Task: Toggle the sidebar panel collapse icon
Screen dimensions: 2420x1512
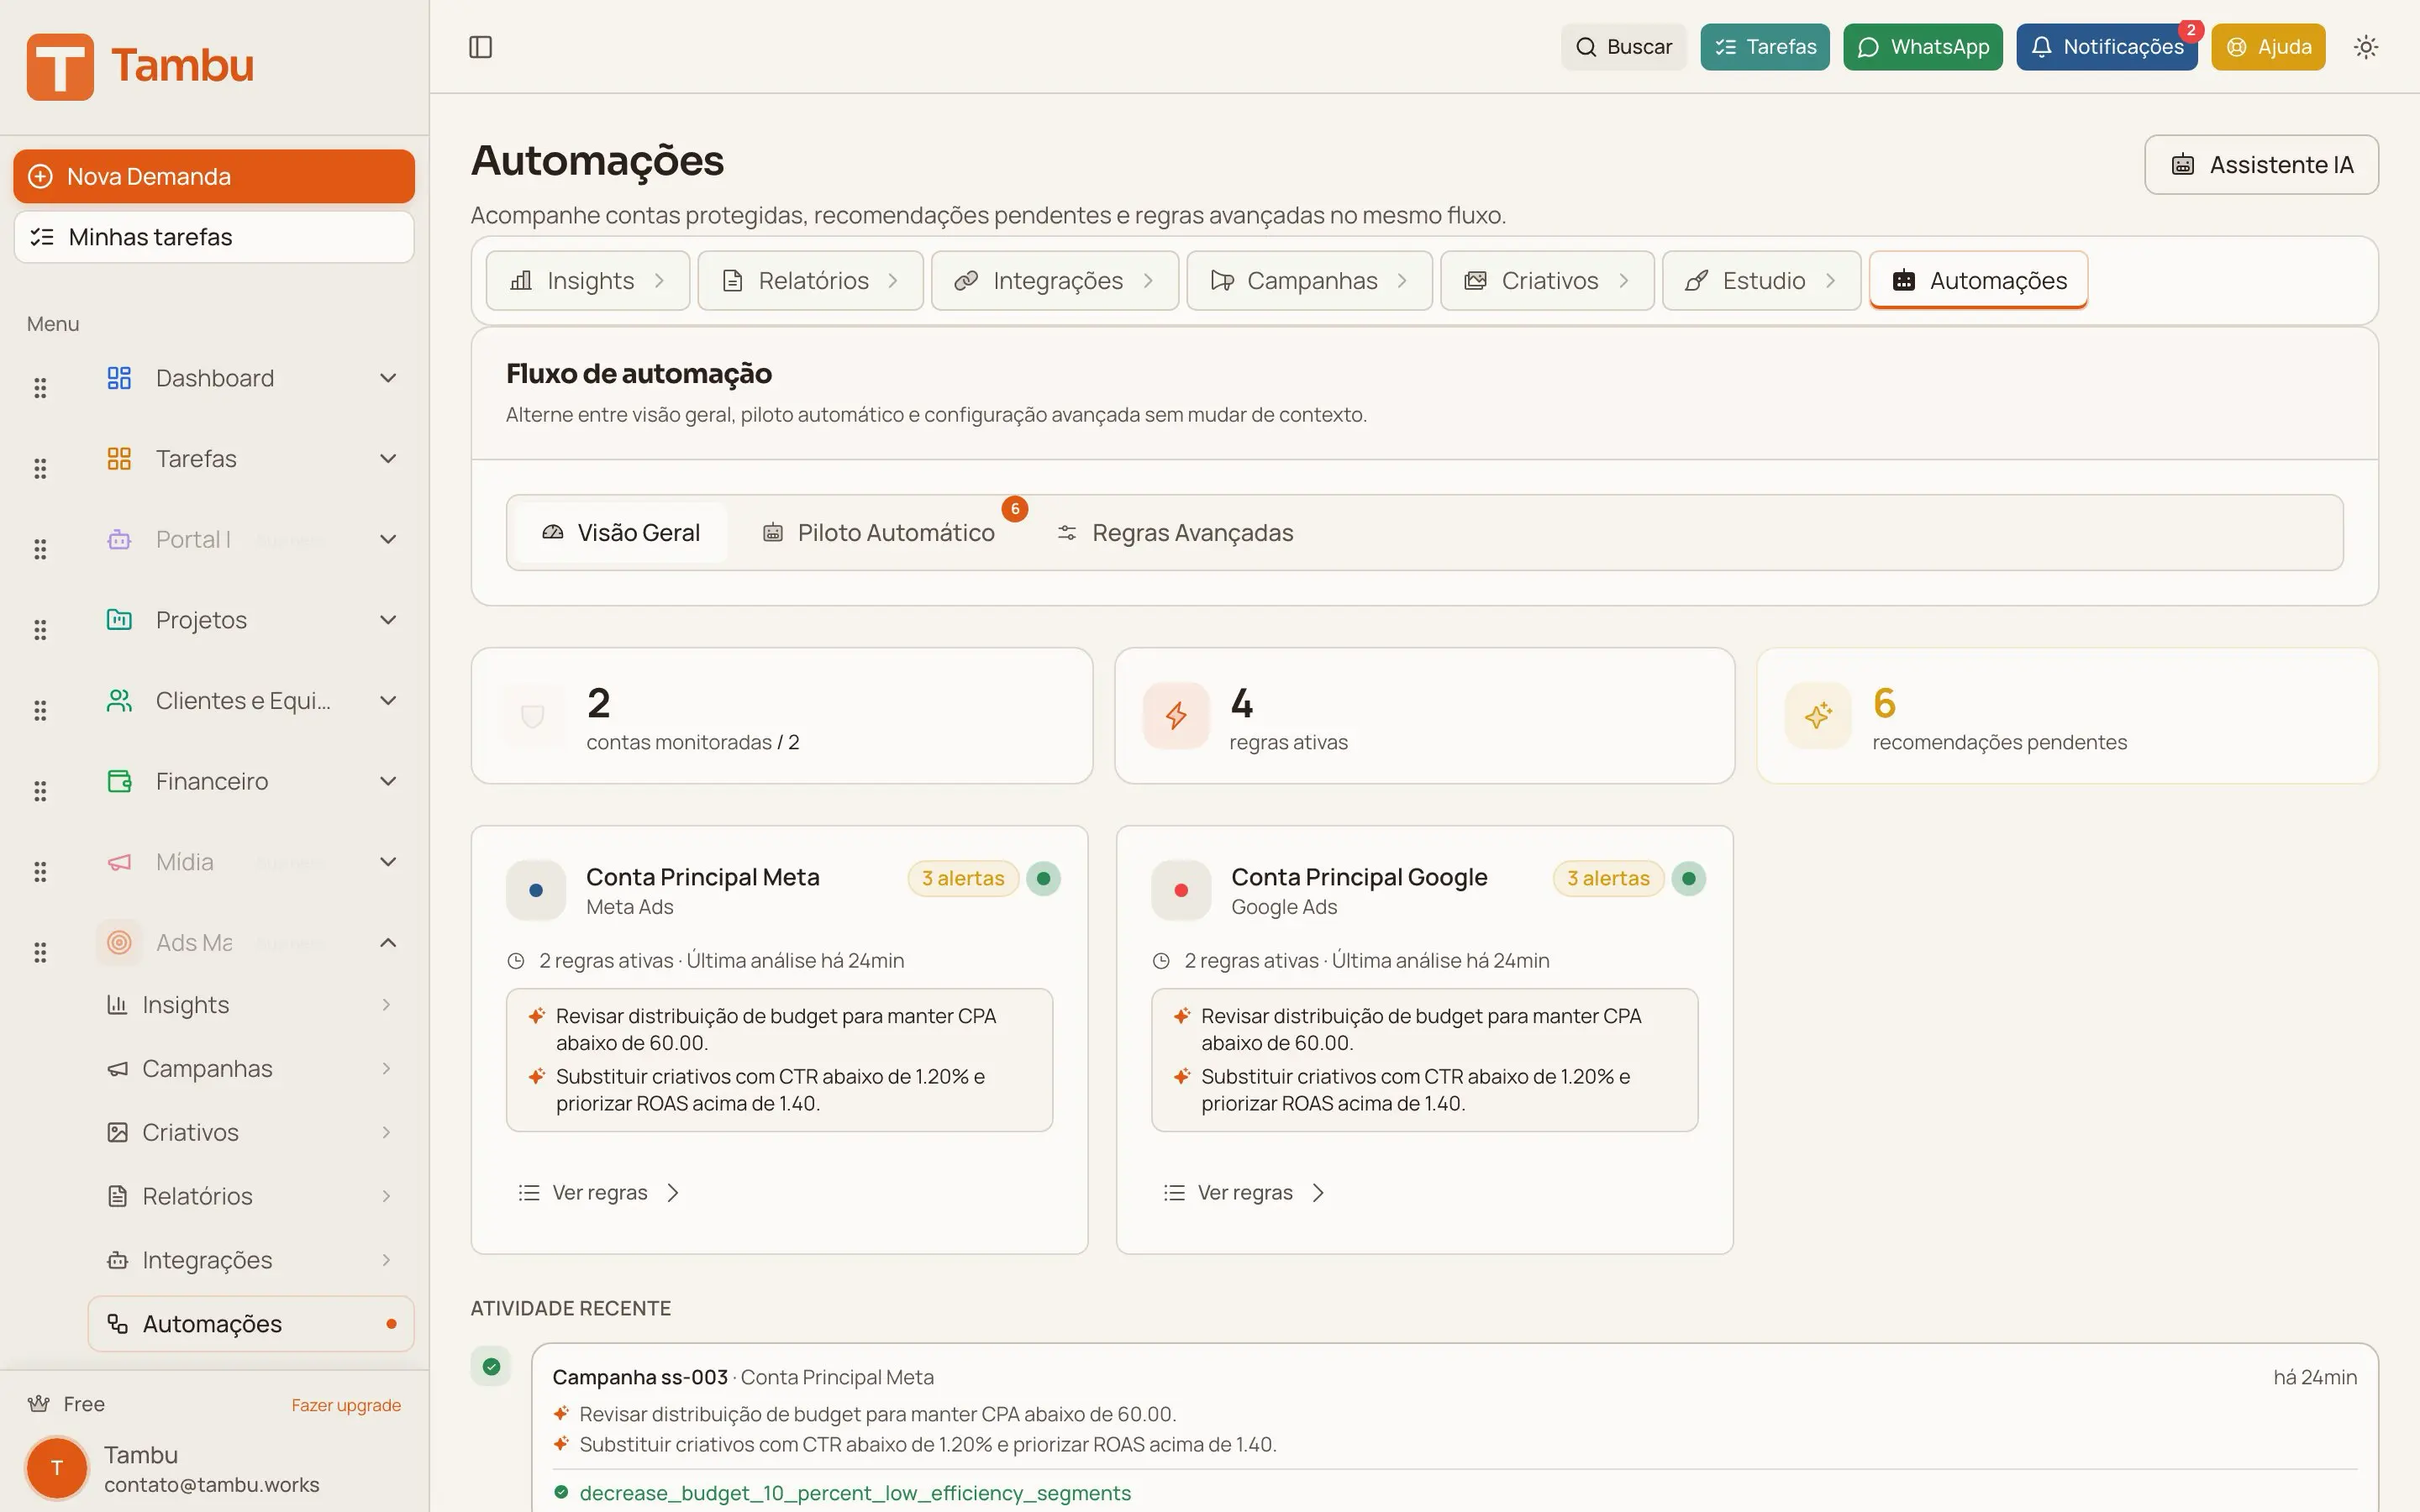Action: click(481, 46)
